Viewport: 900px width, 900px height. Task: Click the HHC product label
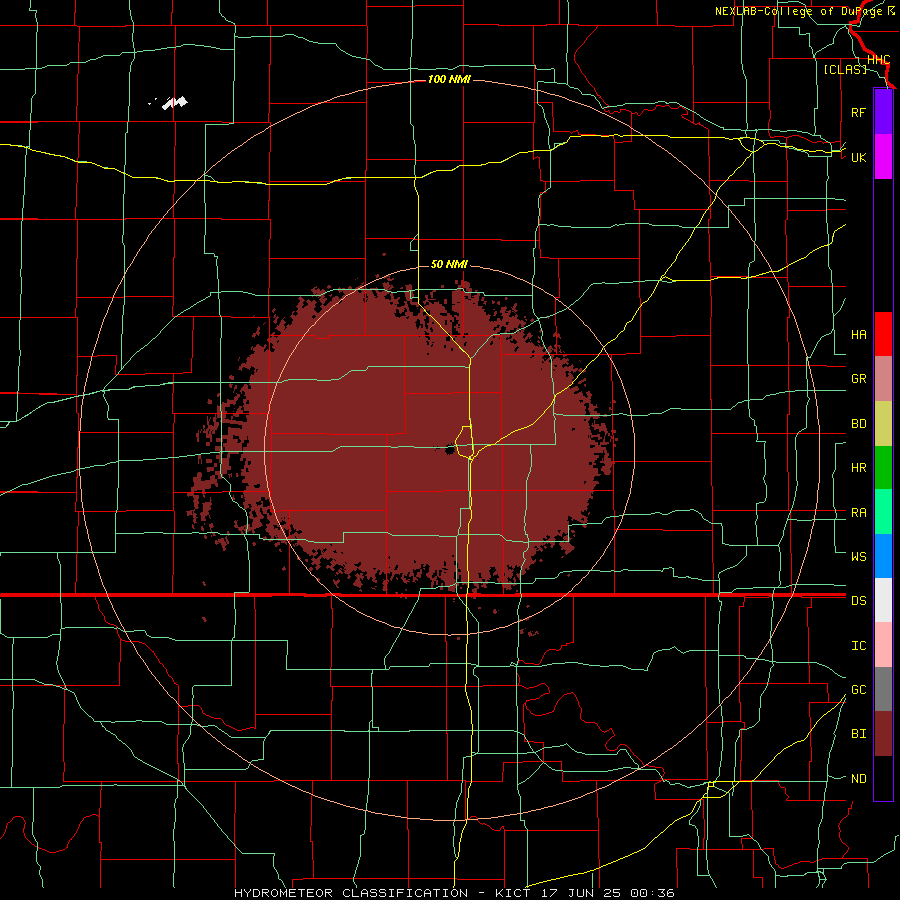(x=878, y=60)
